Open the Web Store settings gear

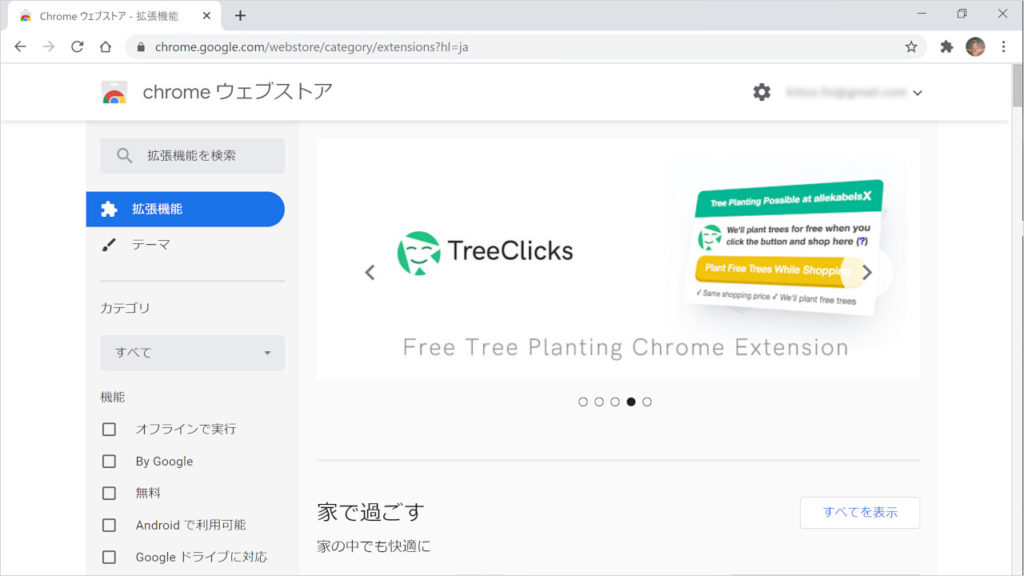pos(762,91)
